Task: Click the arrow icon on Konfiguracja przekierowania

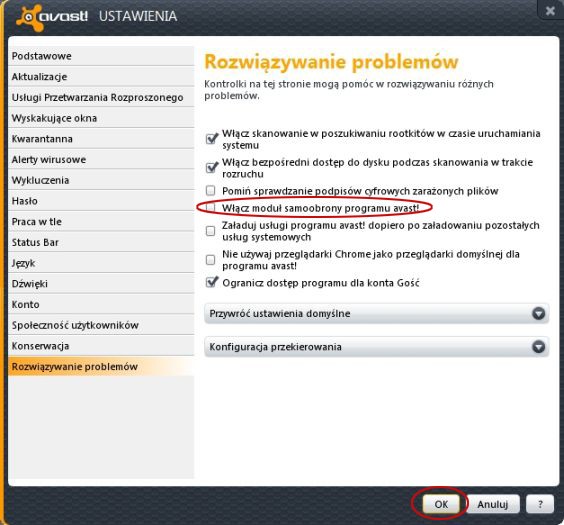Action: tap(538, 347)
